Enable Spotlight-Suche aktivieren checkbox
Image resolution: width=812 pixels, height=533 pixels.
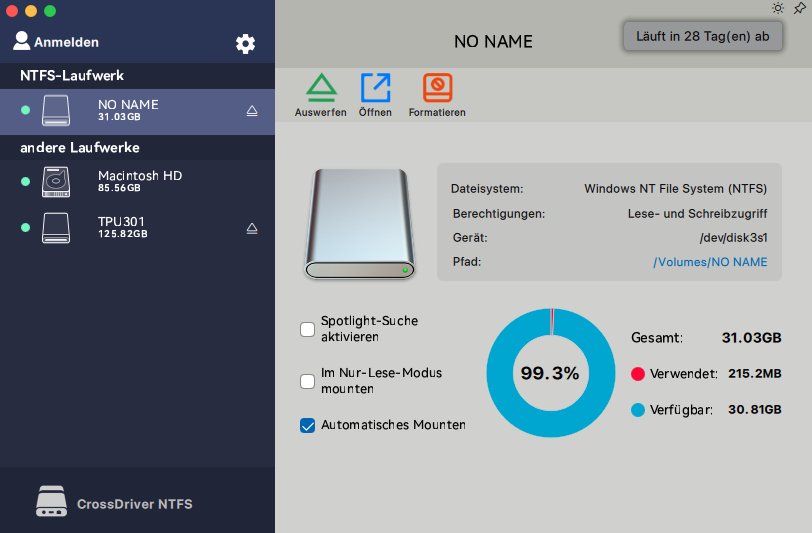308,329
